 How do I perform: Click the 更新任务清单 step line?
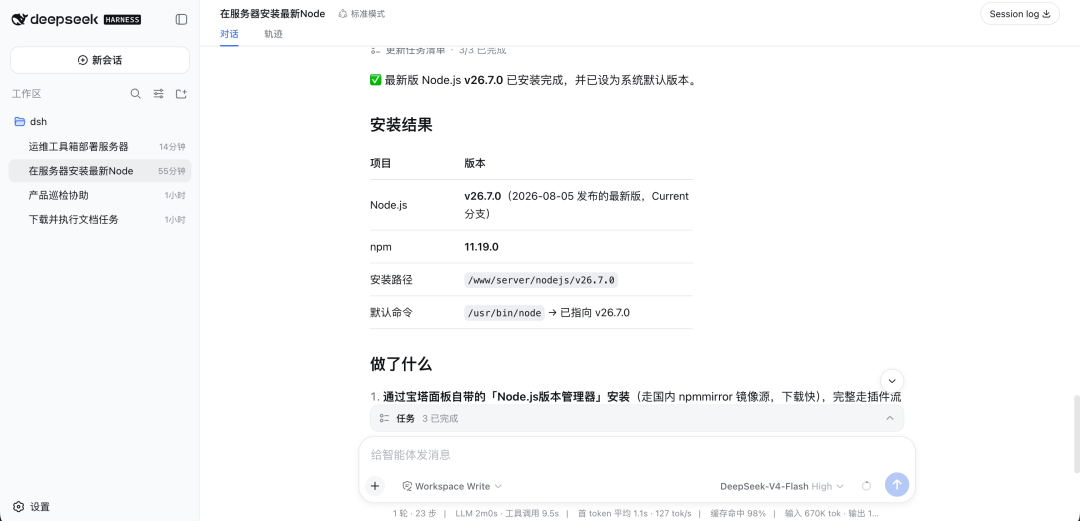coord(438,50)
